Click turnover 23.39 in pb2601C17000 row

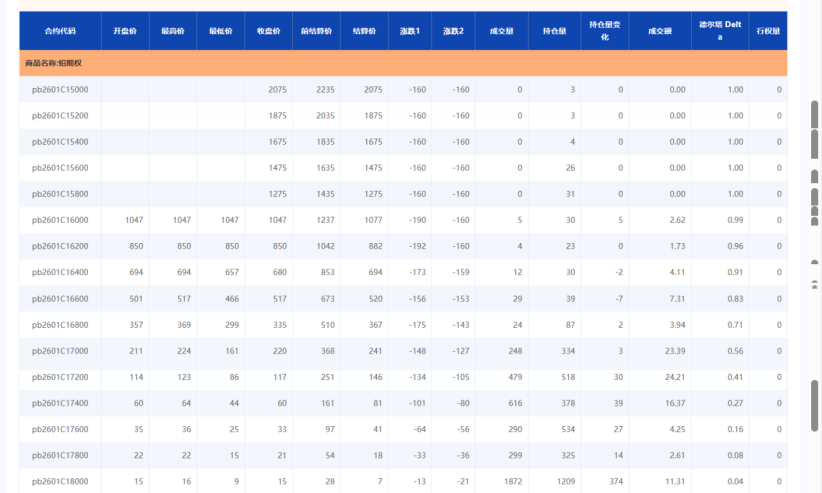click(x=675, y=351)
